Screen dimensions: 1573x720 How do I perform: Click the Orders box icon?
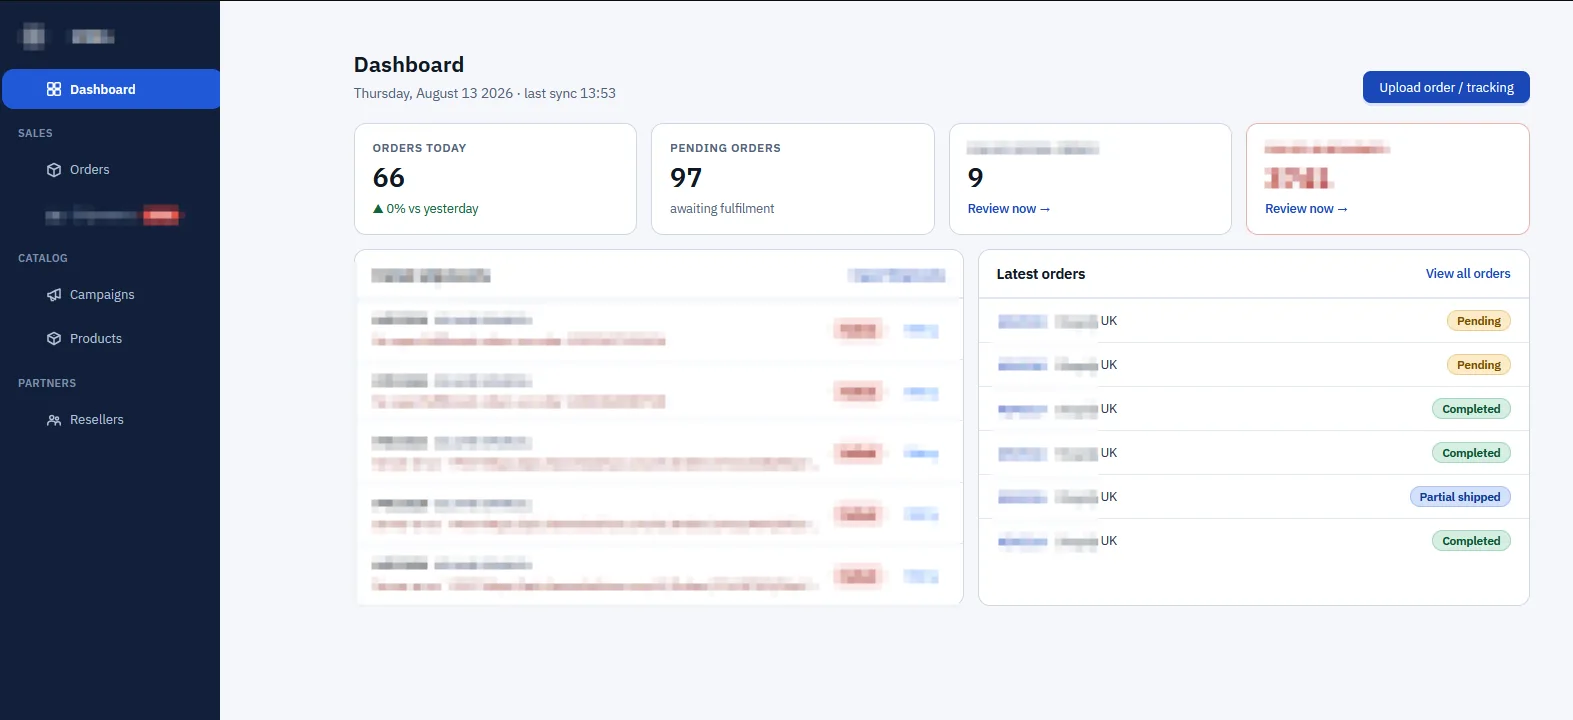[x=54, y=170]
